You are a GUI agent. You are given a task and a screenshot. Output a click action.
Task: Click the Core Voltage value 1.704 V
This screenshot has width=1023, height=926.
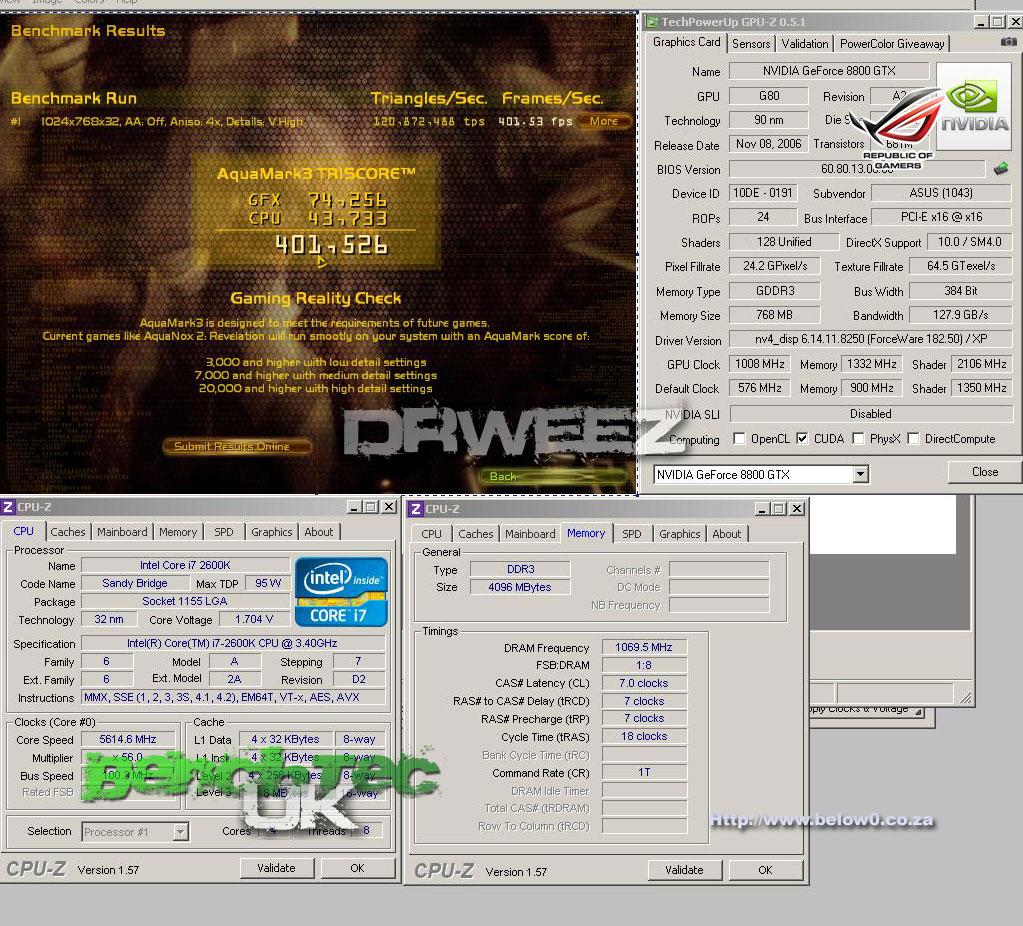(x=254, y=619)
